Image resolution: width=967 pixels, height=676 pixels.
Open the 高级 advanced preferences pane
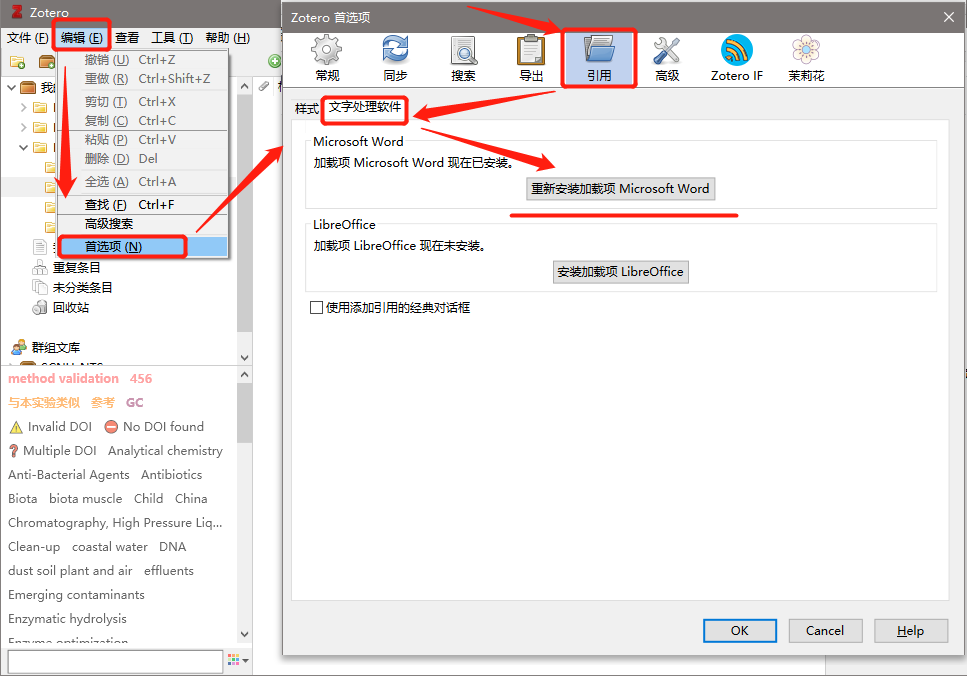(x=667, y=59)
